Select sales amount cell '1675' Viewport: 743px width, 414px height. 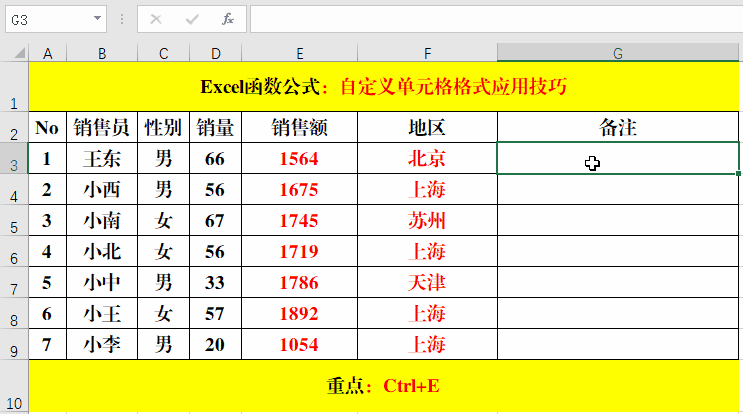click(299, 189)
